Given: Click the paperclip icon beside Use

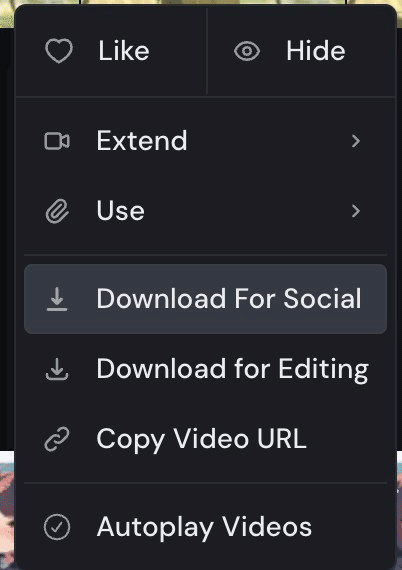Looking at the screenshot, I should tap(57, 211).
